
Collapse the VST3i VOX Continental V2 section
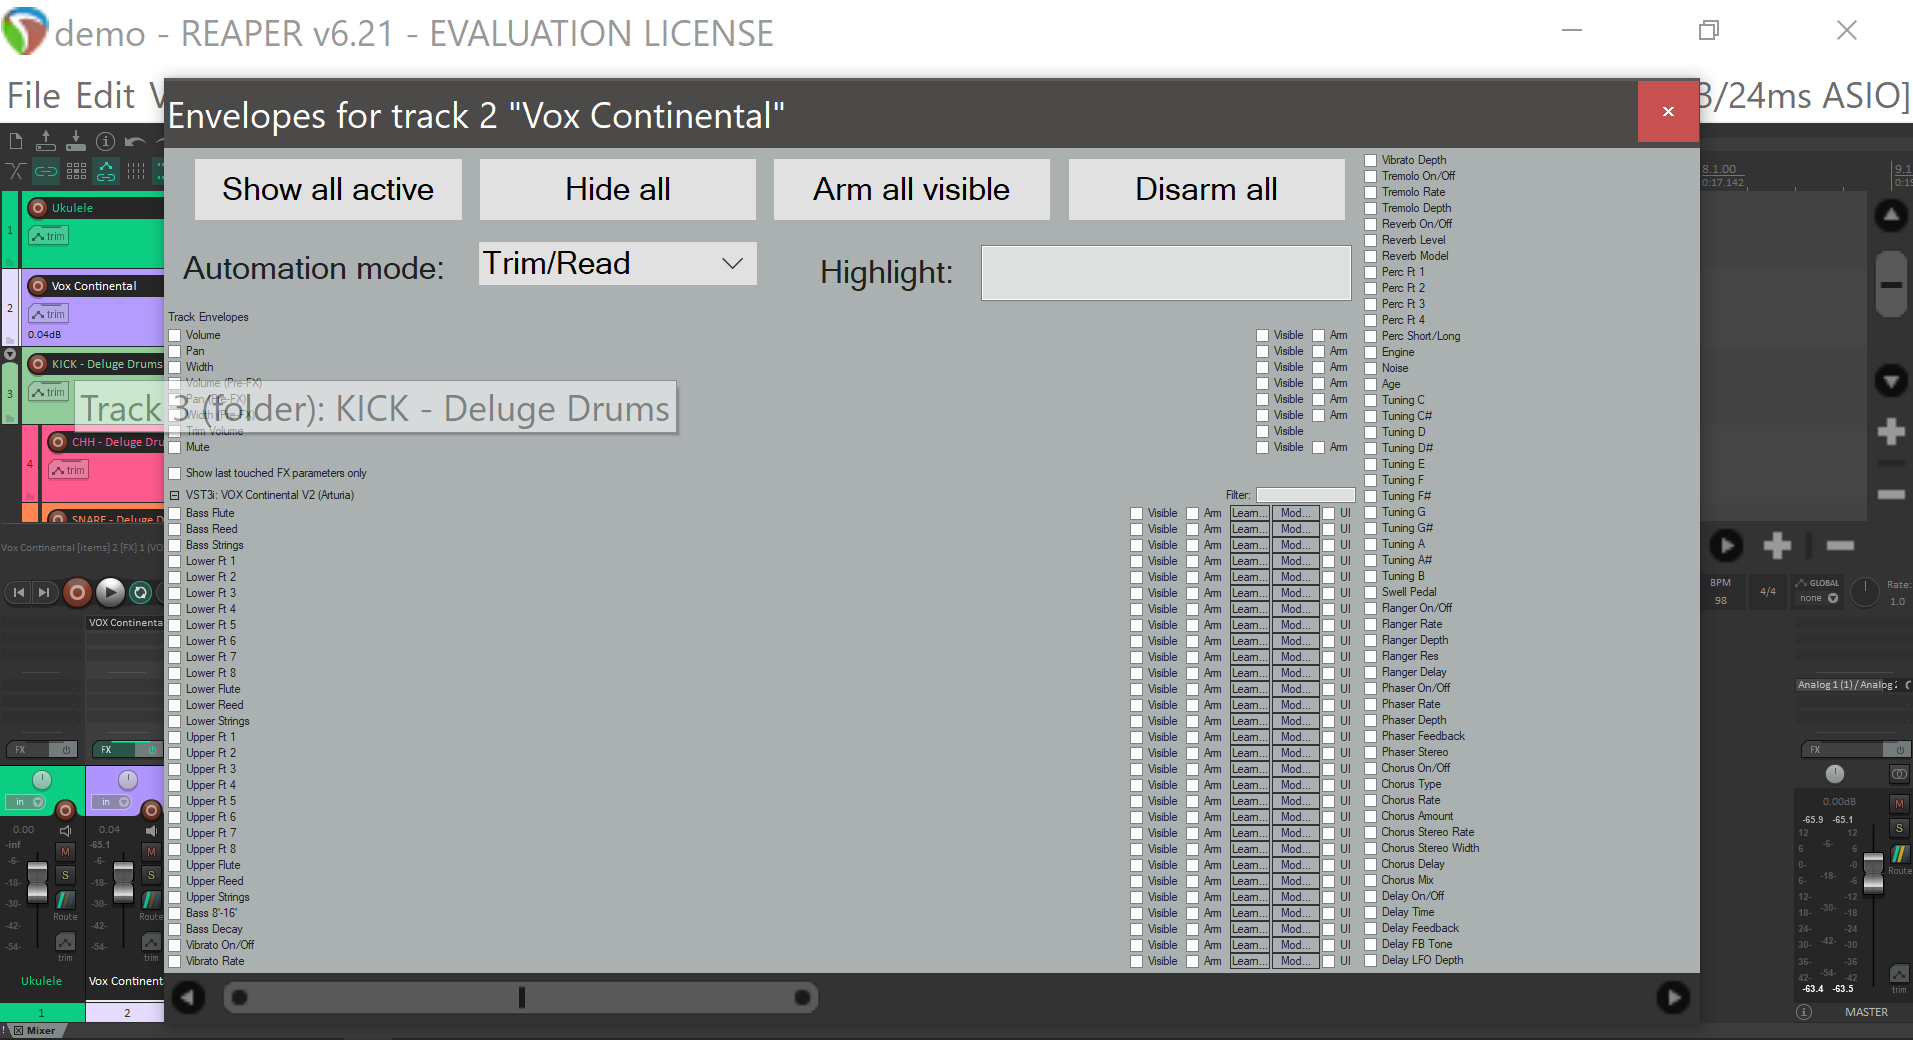coord(174,496)
